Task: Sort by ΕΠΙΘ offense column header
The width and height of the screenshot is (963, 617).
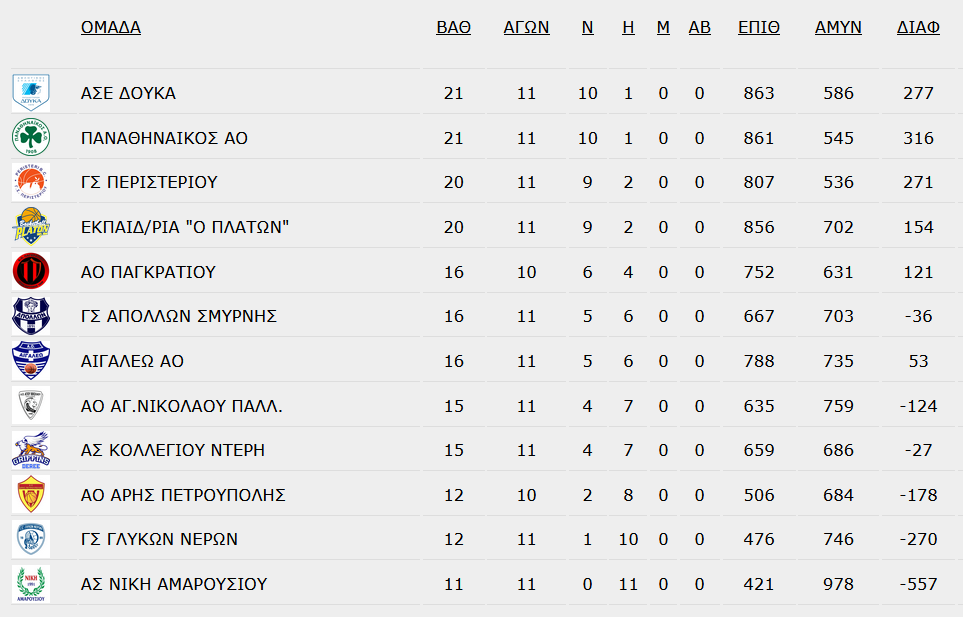Action: pos(758,28)
